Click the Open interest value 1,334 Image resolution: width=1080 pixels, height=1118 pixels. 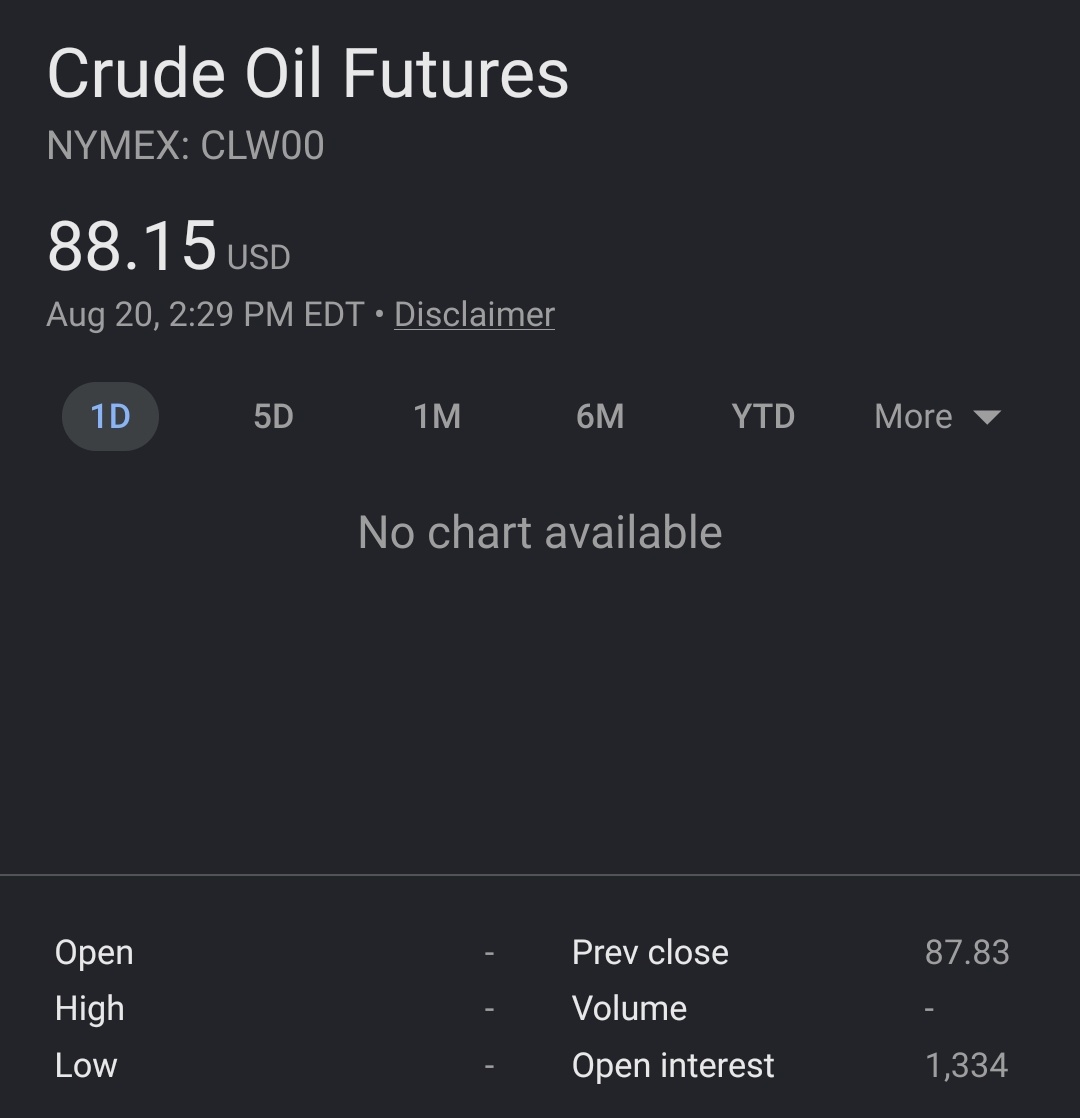click(x=967, y=1066)
